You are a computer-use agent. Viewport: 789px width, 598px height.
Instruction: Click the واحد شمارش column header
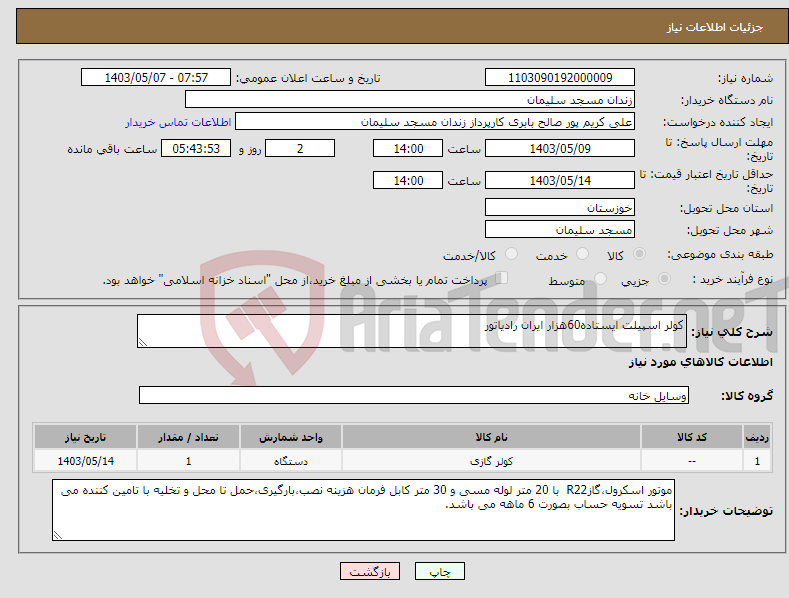click(291, 437)
